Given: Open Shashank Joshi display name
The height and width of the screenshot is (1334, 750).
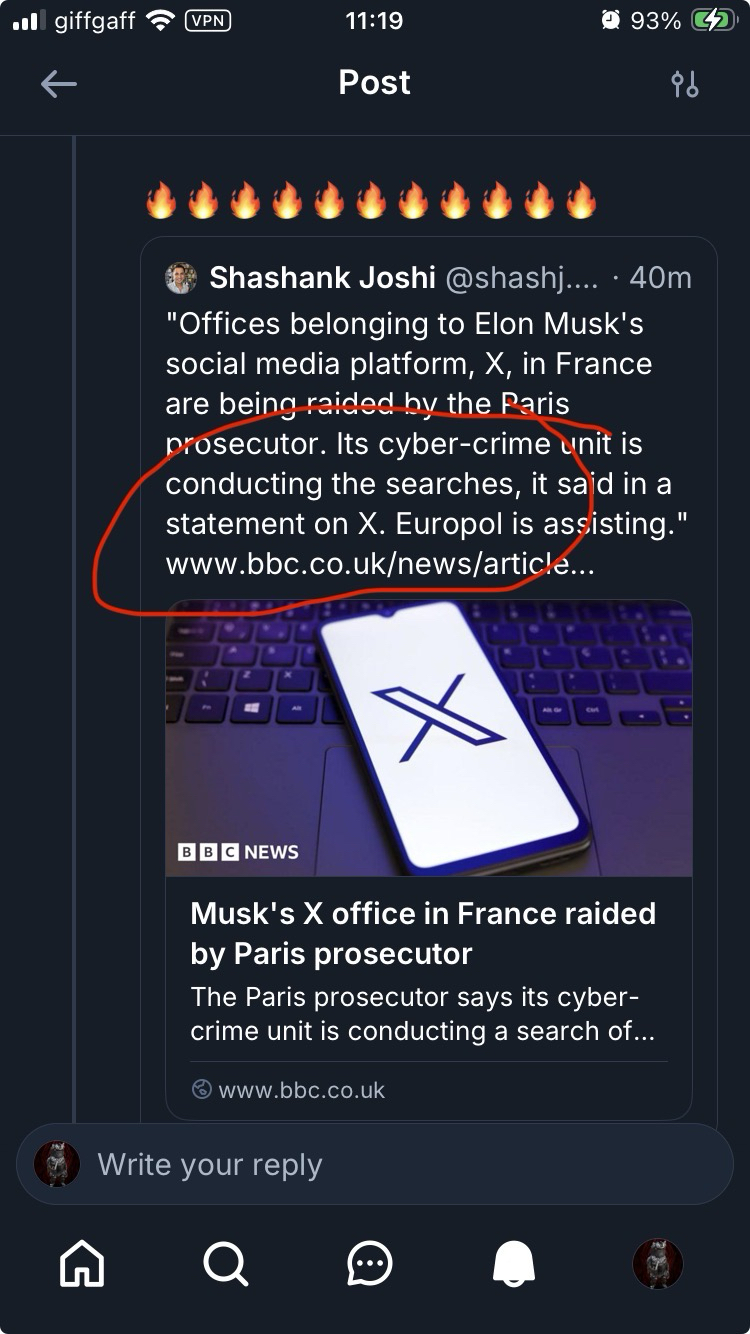Looking at the screenshot, I should (x=322, y=278).
